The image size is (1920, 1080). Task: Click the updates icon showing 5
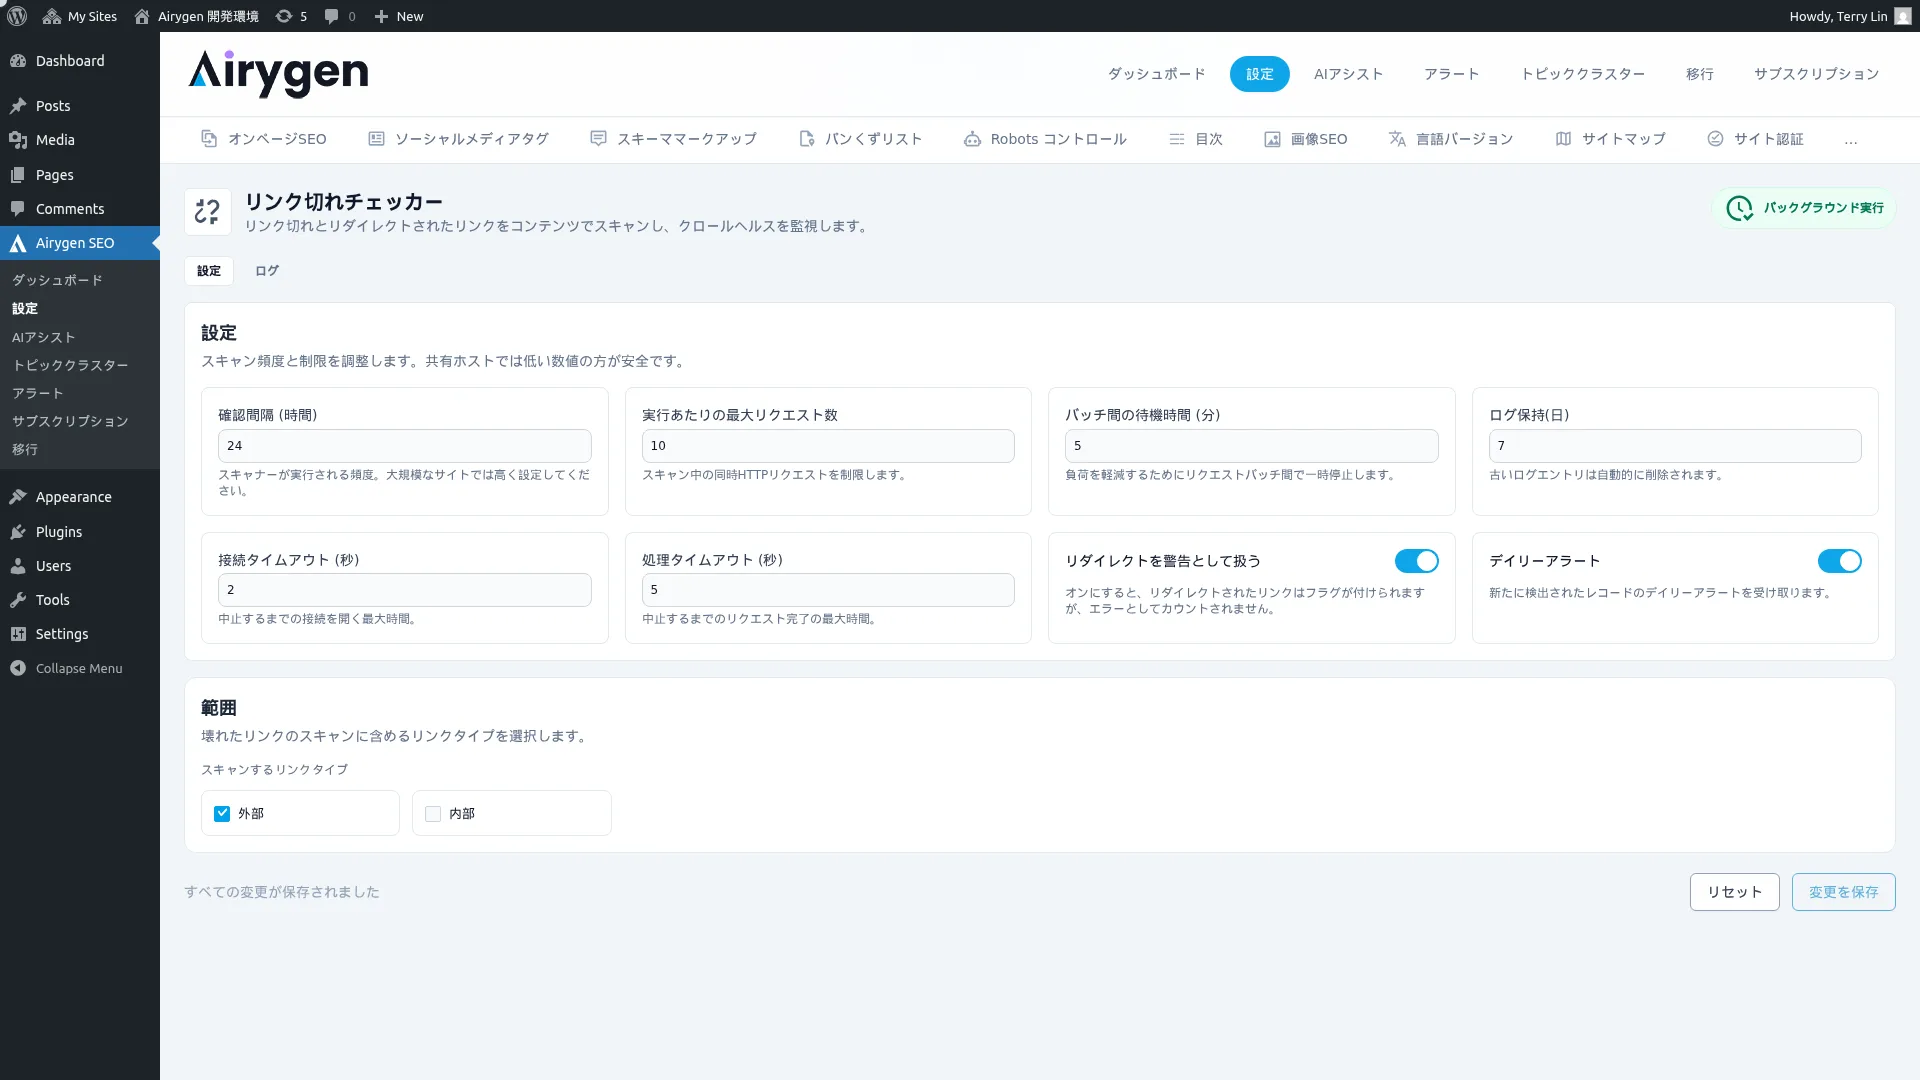coord(291,16)
